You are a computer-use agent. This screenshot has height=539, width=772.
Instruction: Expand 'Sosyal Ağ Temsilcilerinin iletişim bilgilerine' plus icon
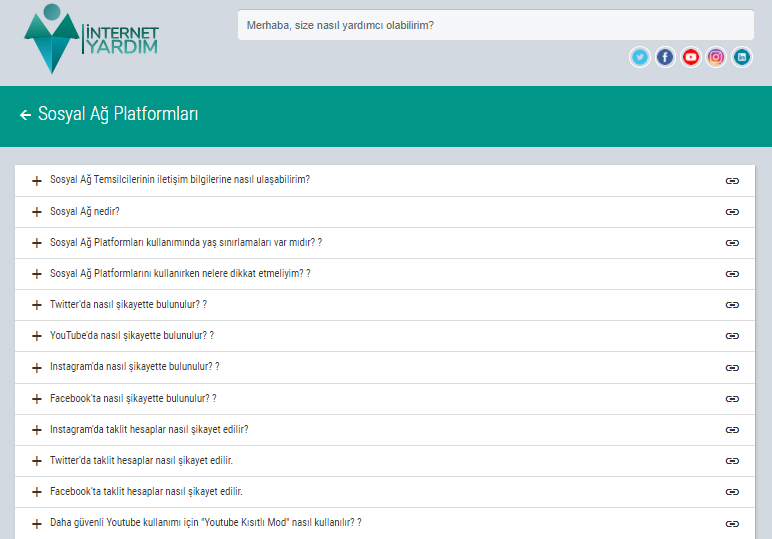click(36, 181)
